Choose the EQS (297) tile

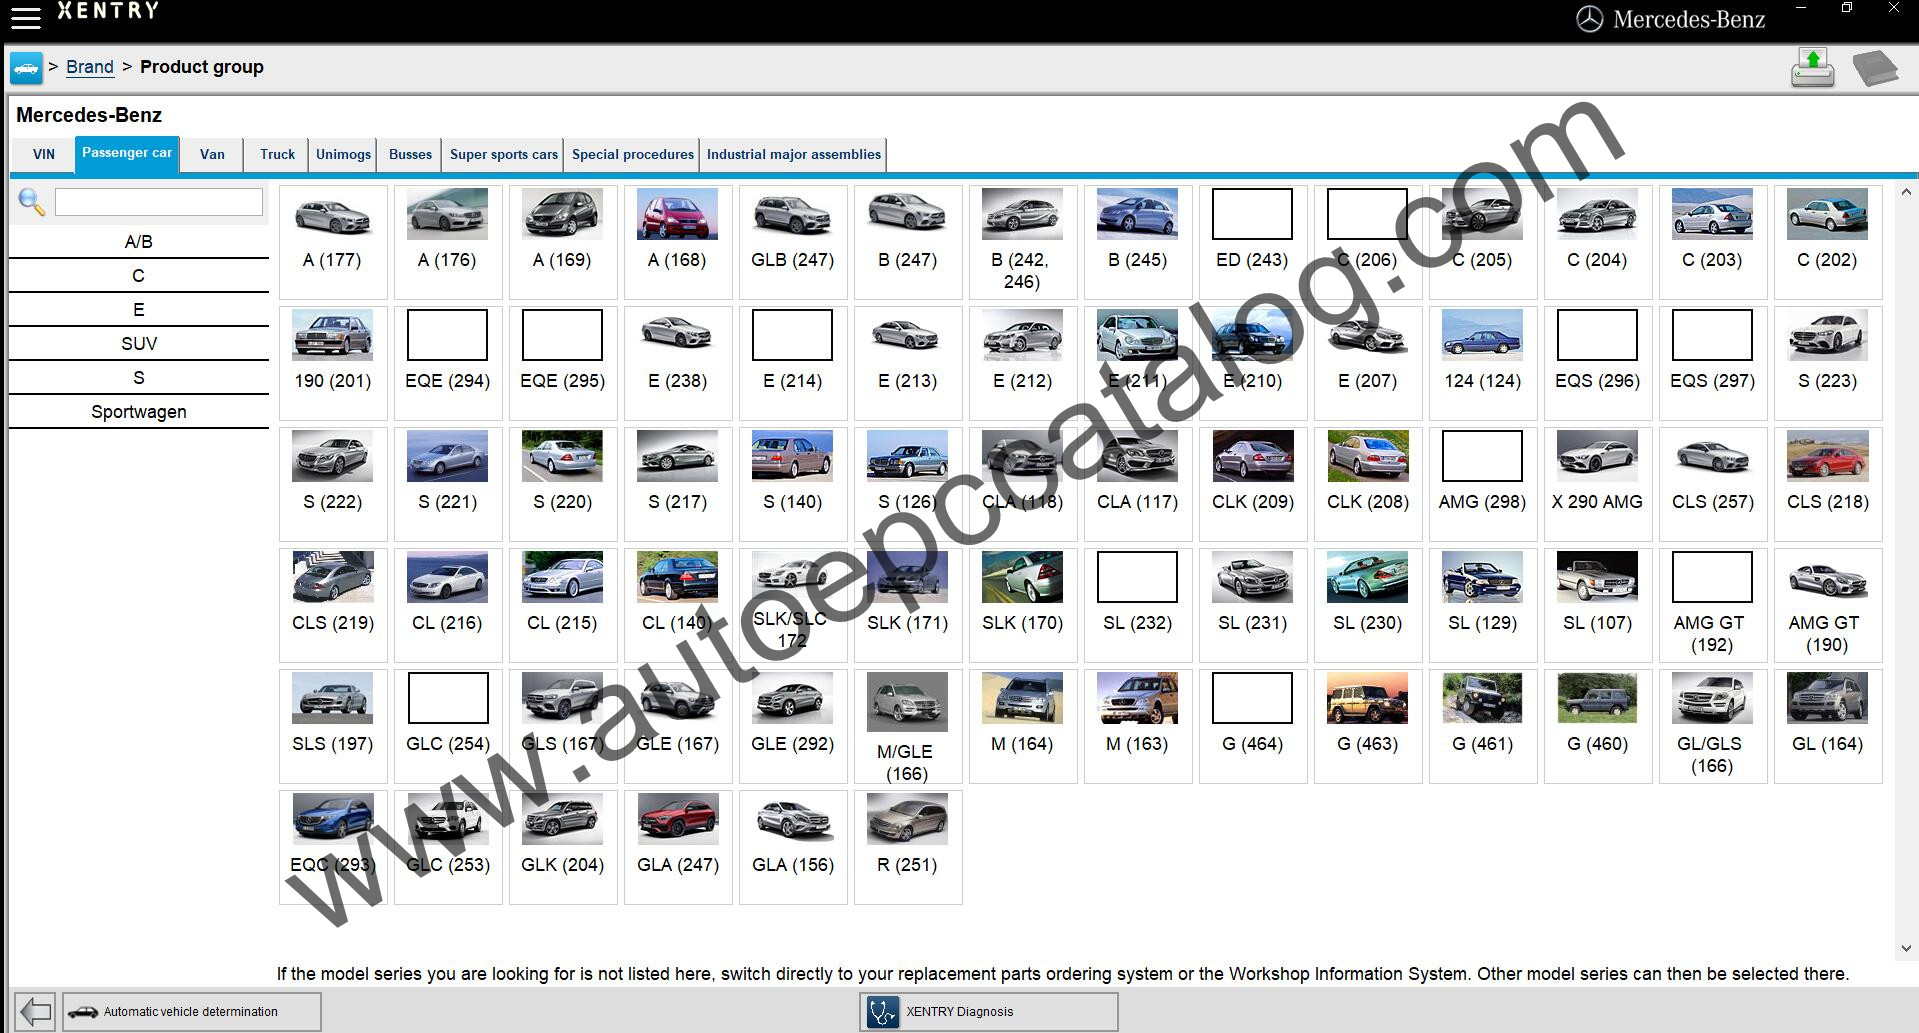1713,363
